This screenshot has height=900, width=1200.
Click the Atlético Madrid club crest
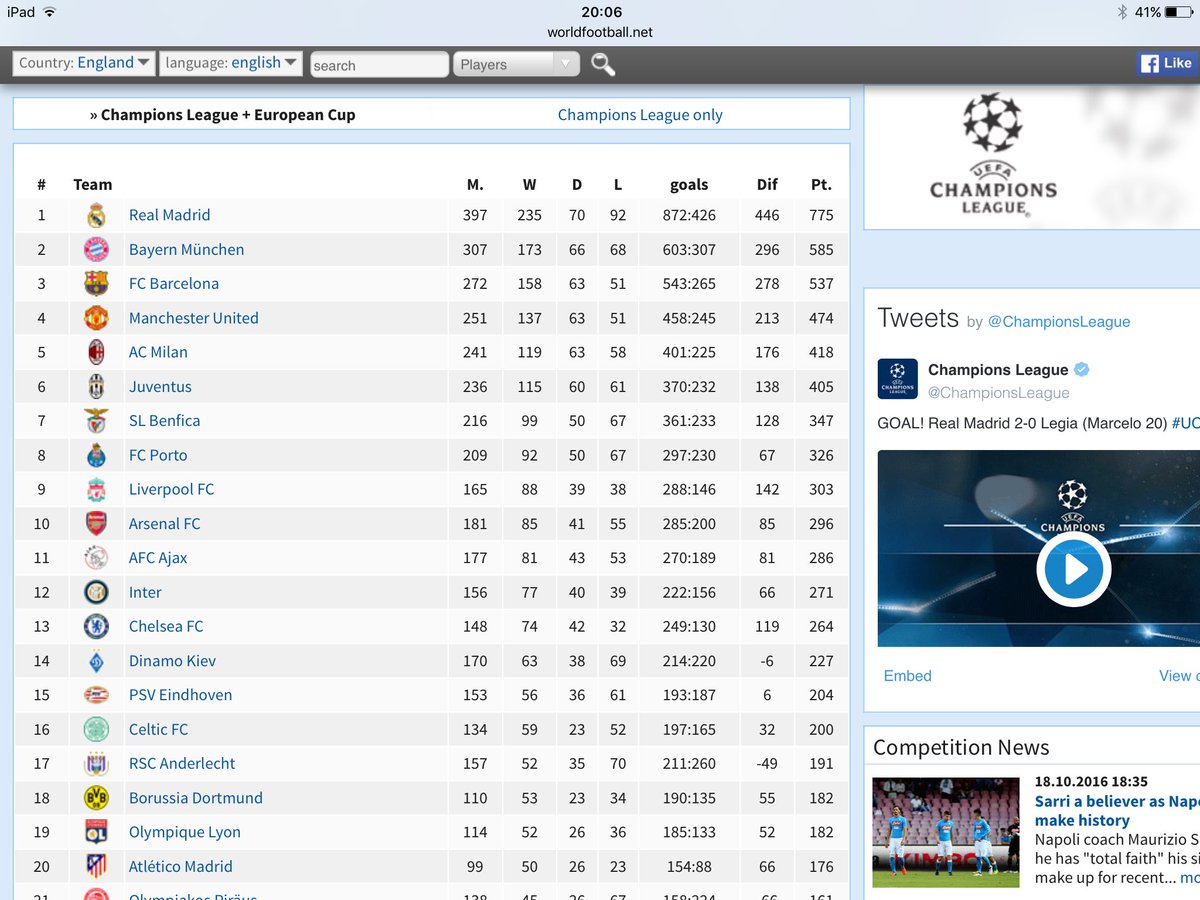[x=96, y=866]
